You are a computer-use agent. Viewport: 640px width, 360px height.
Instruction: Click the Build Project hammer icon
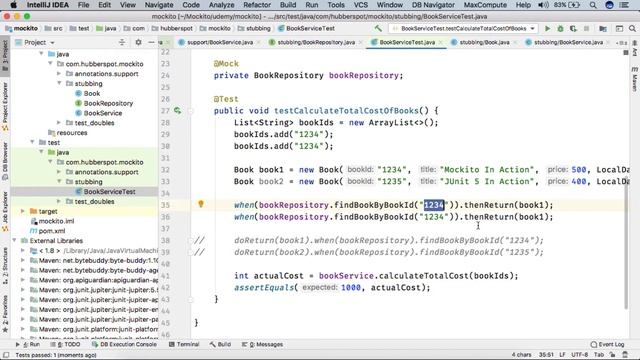coord(378,29)
